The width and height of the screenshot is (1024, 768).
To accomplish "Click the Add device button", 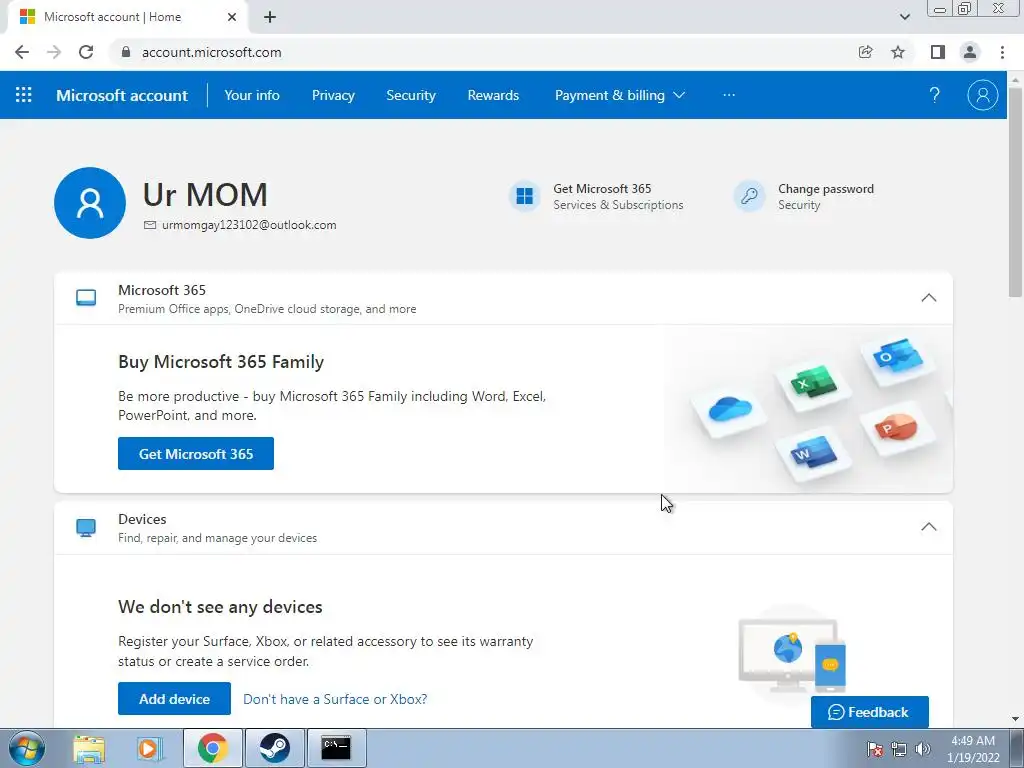I will pos(174,699).
